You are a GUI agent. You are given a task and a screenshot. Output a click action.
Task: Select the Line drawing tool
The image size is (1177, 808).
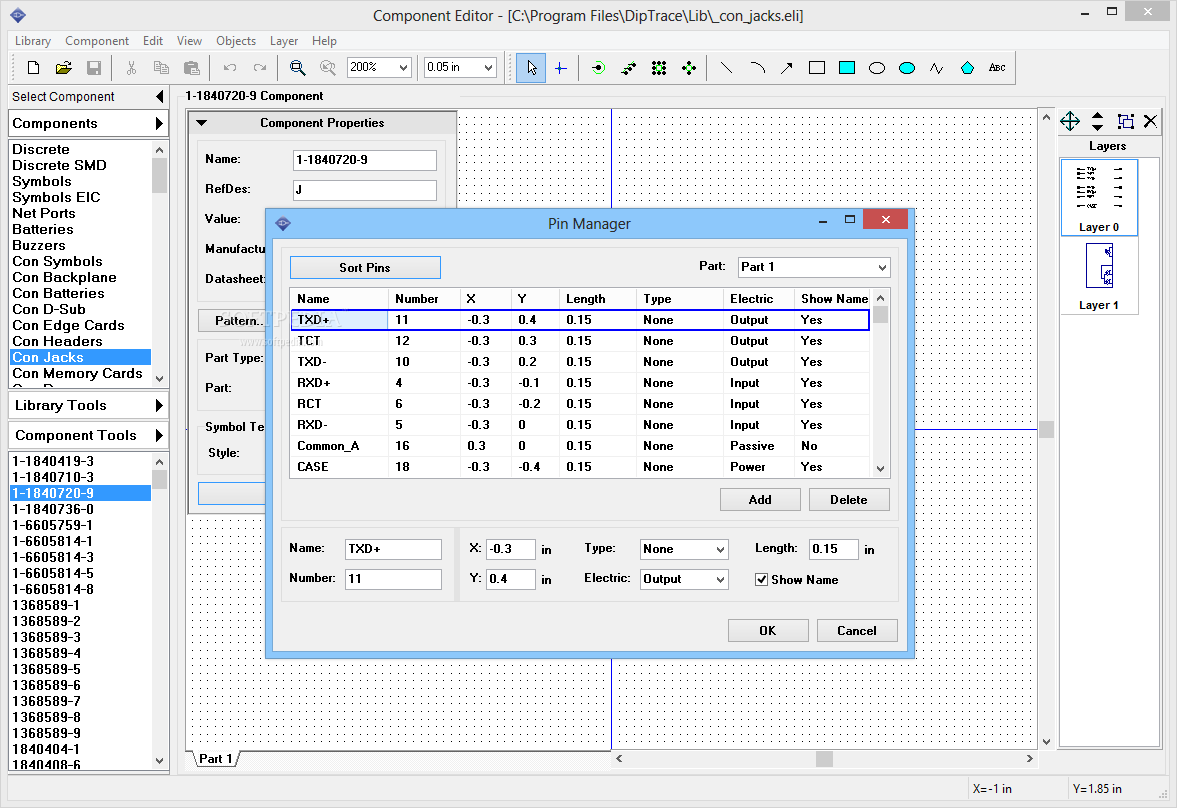pos(727,68)
